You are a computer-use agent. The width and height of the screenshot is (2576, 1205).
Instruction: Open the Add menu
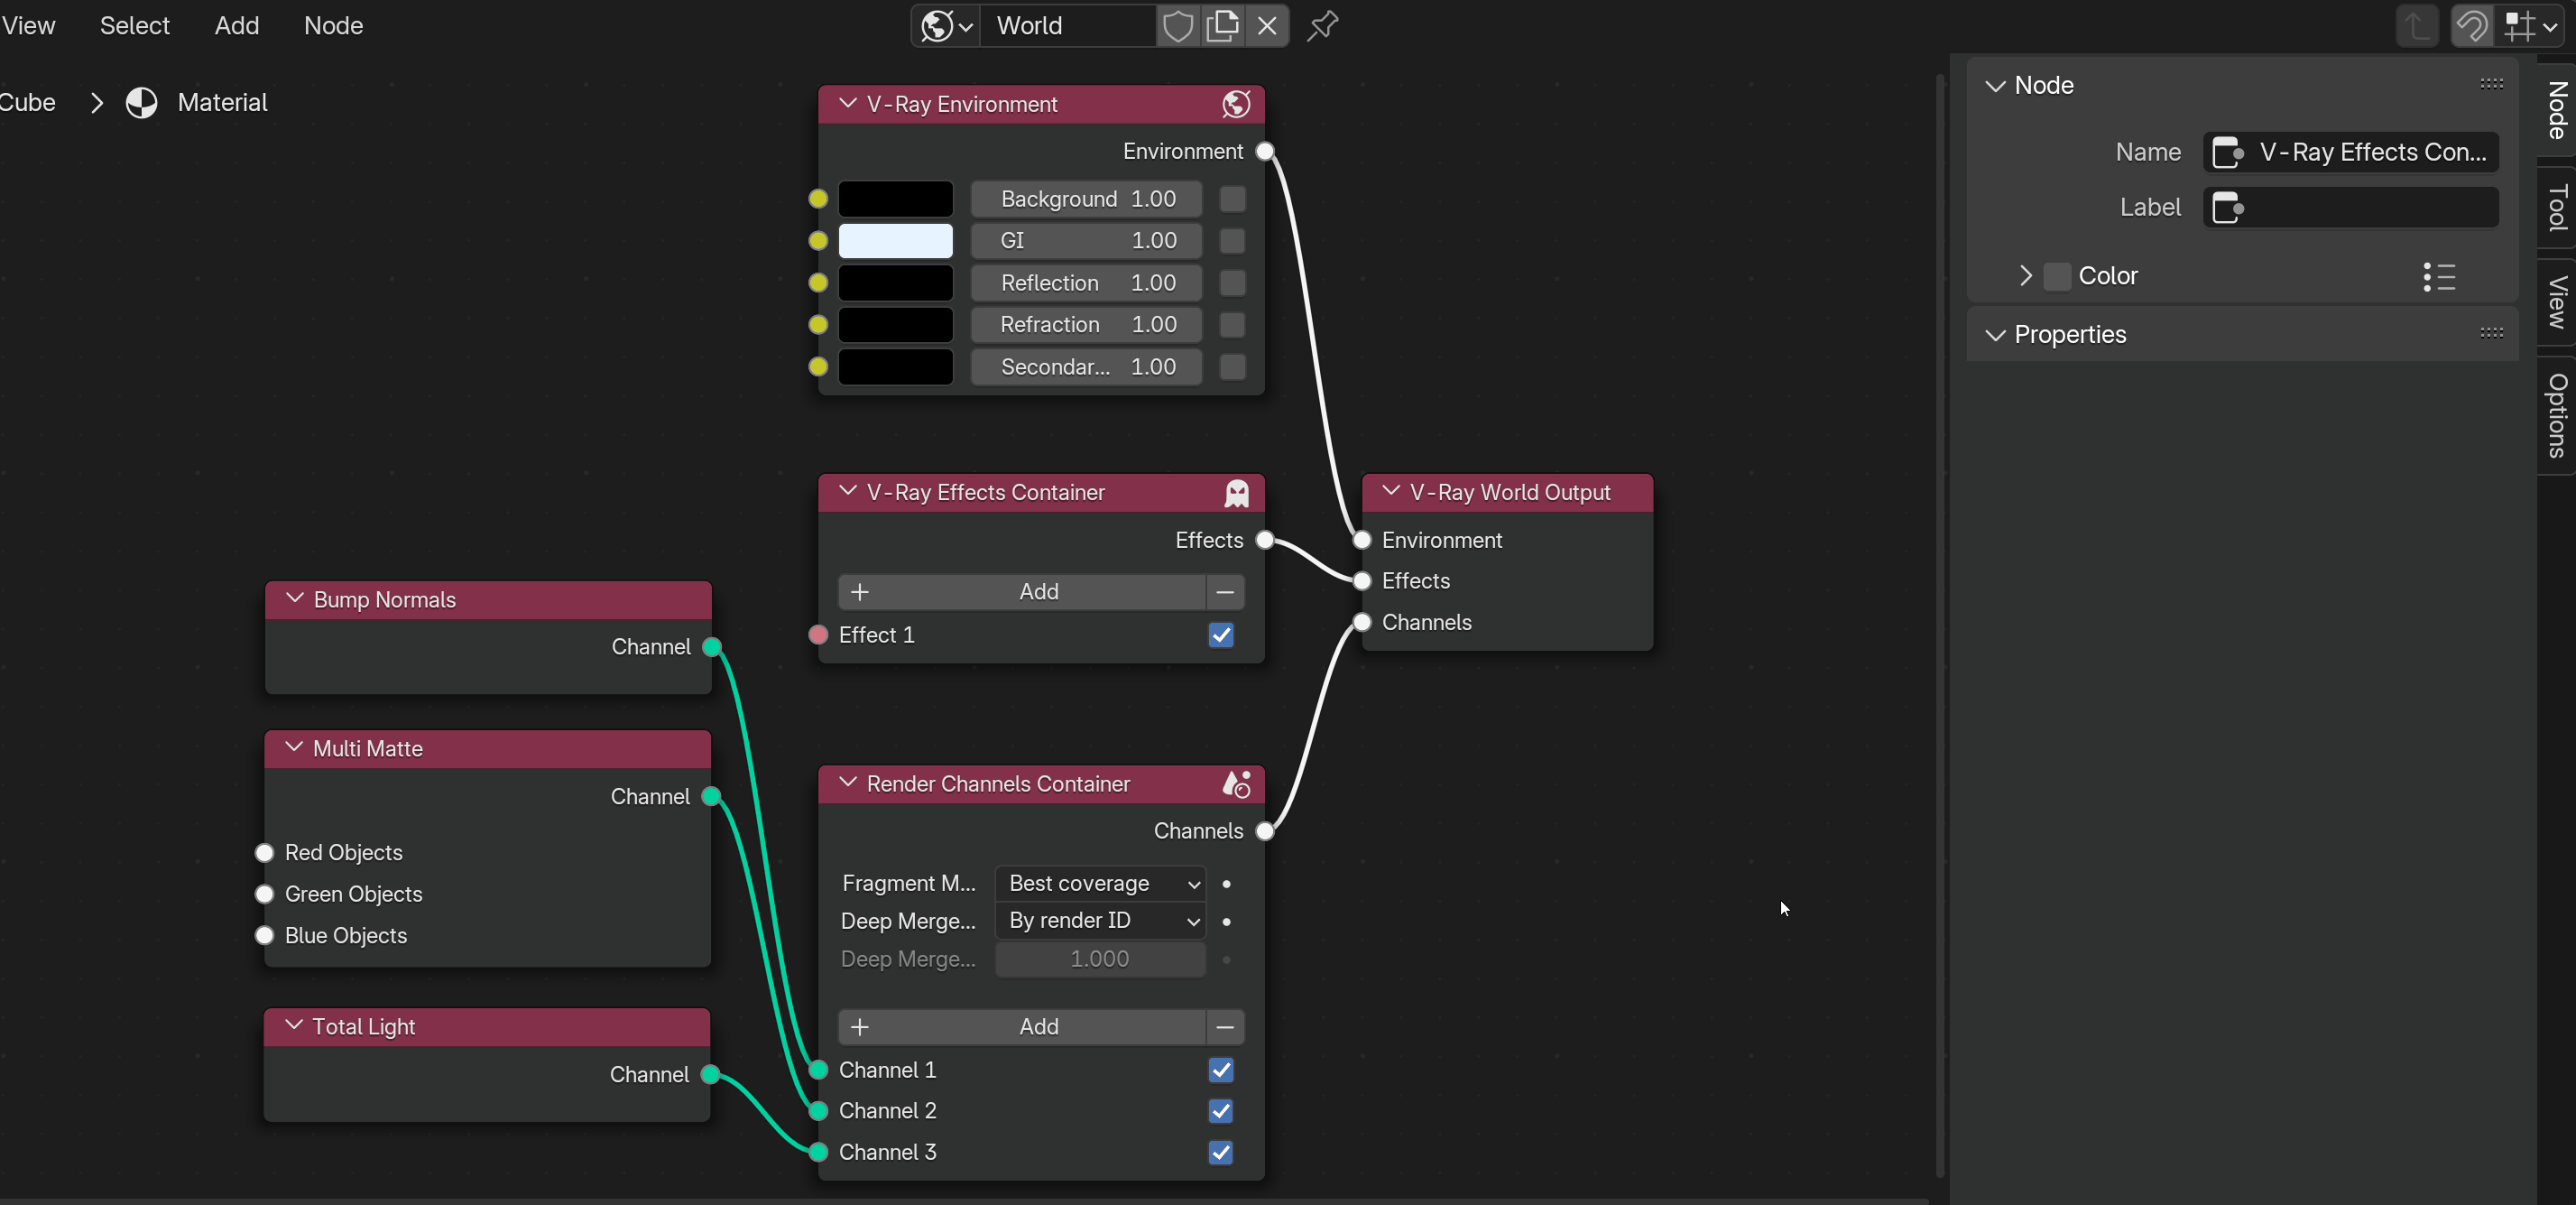[236, 26]
